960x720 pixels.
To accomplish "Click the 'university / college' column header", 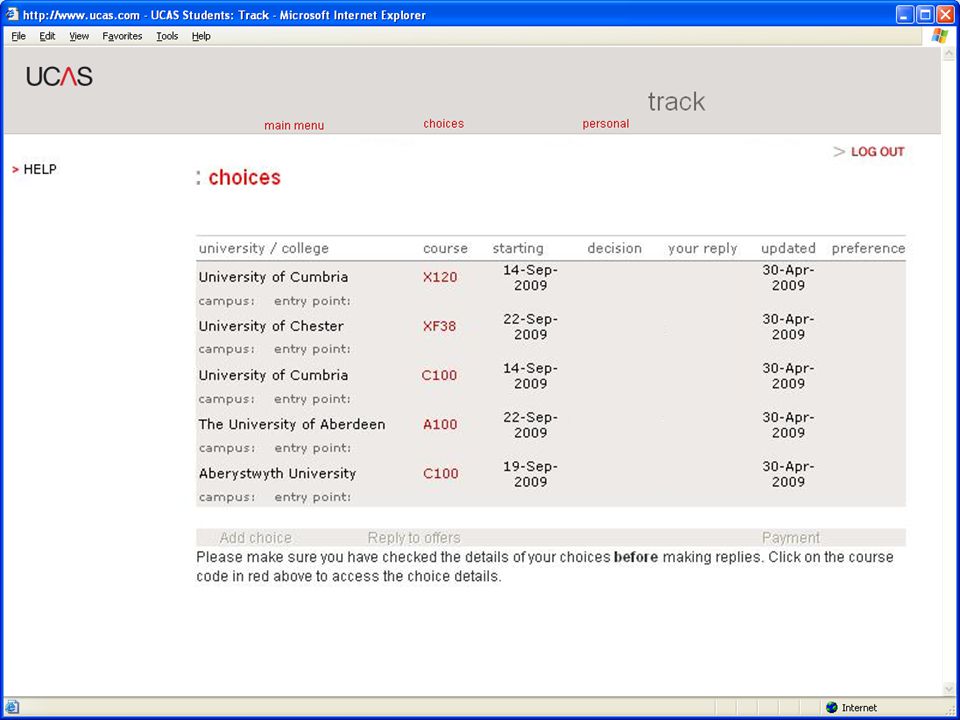I will [x=264, y=249].
